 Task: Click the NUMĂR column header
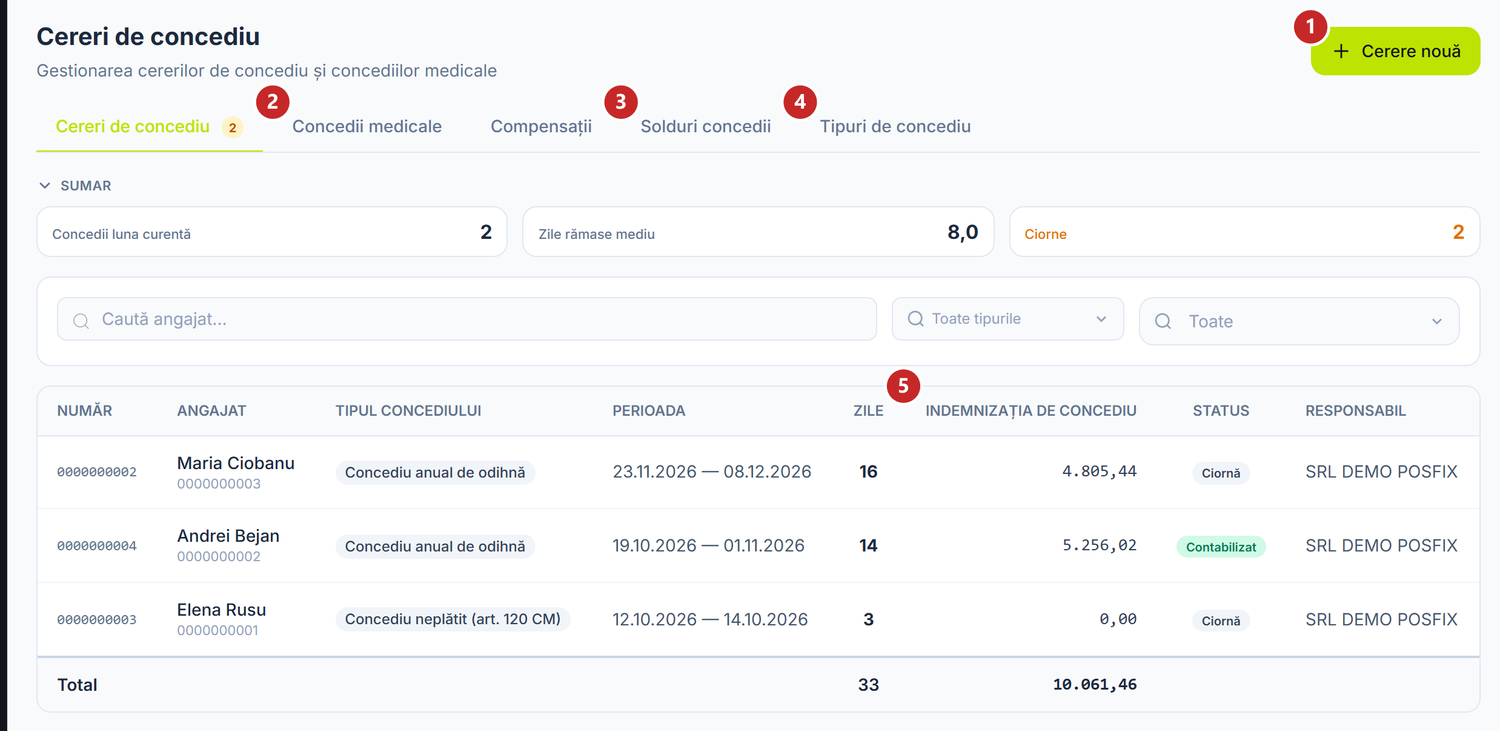85,411
